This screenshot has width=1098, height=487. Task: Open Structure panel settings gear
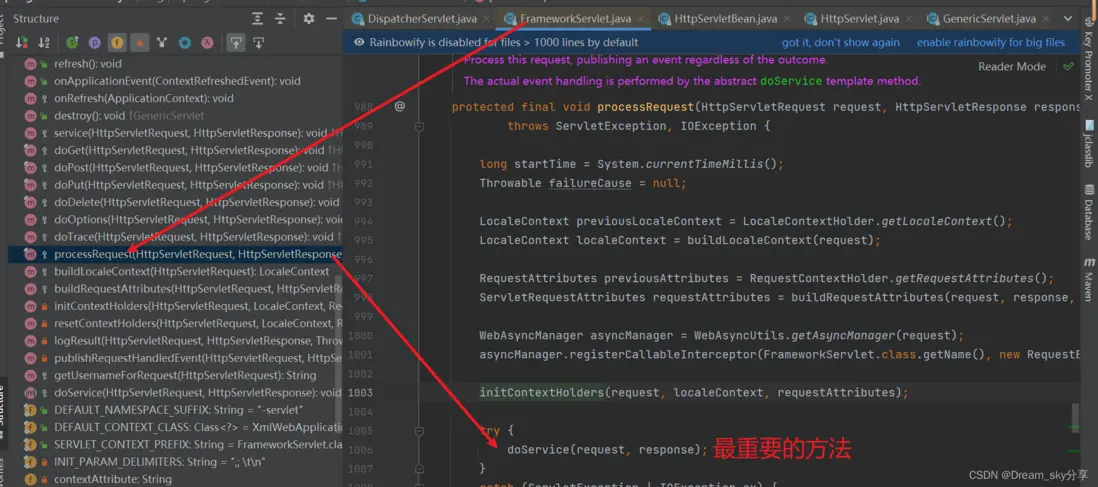tap(309, 19)
